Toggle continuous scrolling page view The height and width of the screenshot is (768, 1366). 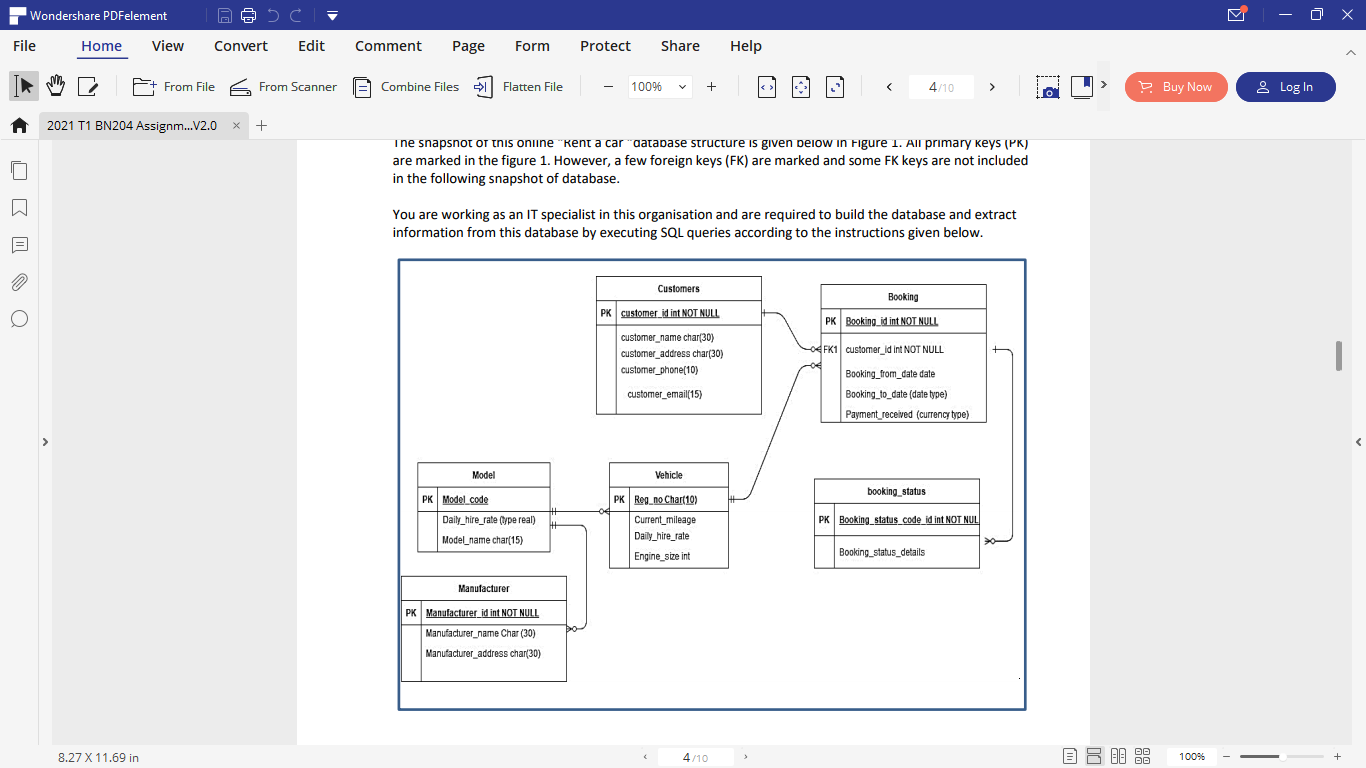tap(1094, 757)
